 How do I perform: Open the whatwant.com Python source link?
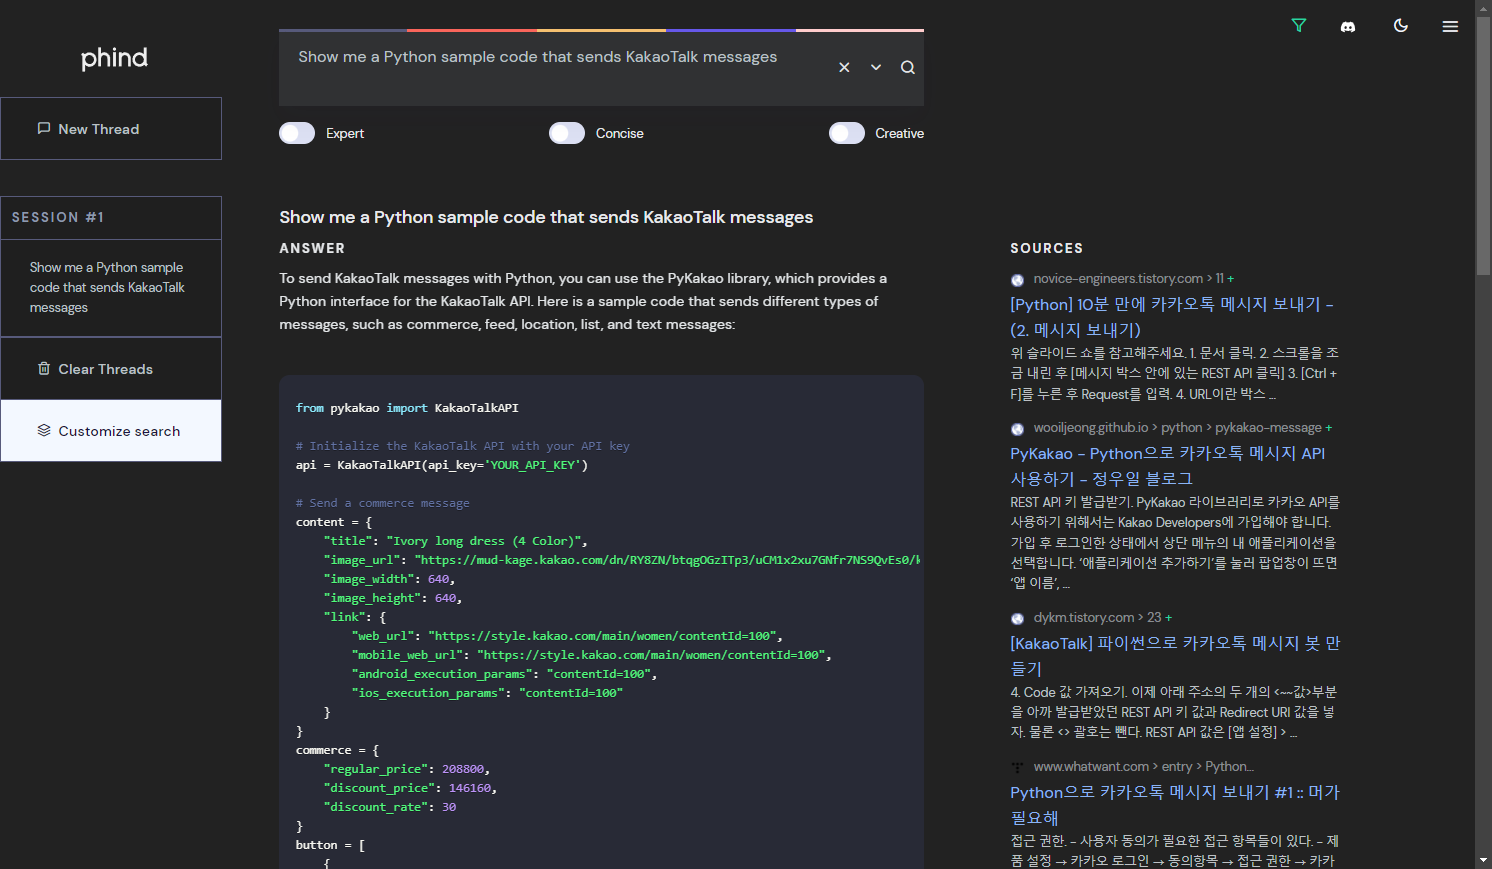tap(1175, 804)
